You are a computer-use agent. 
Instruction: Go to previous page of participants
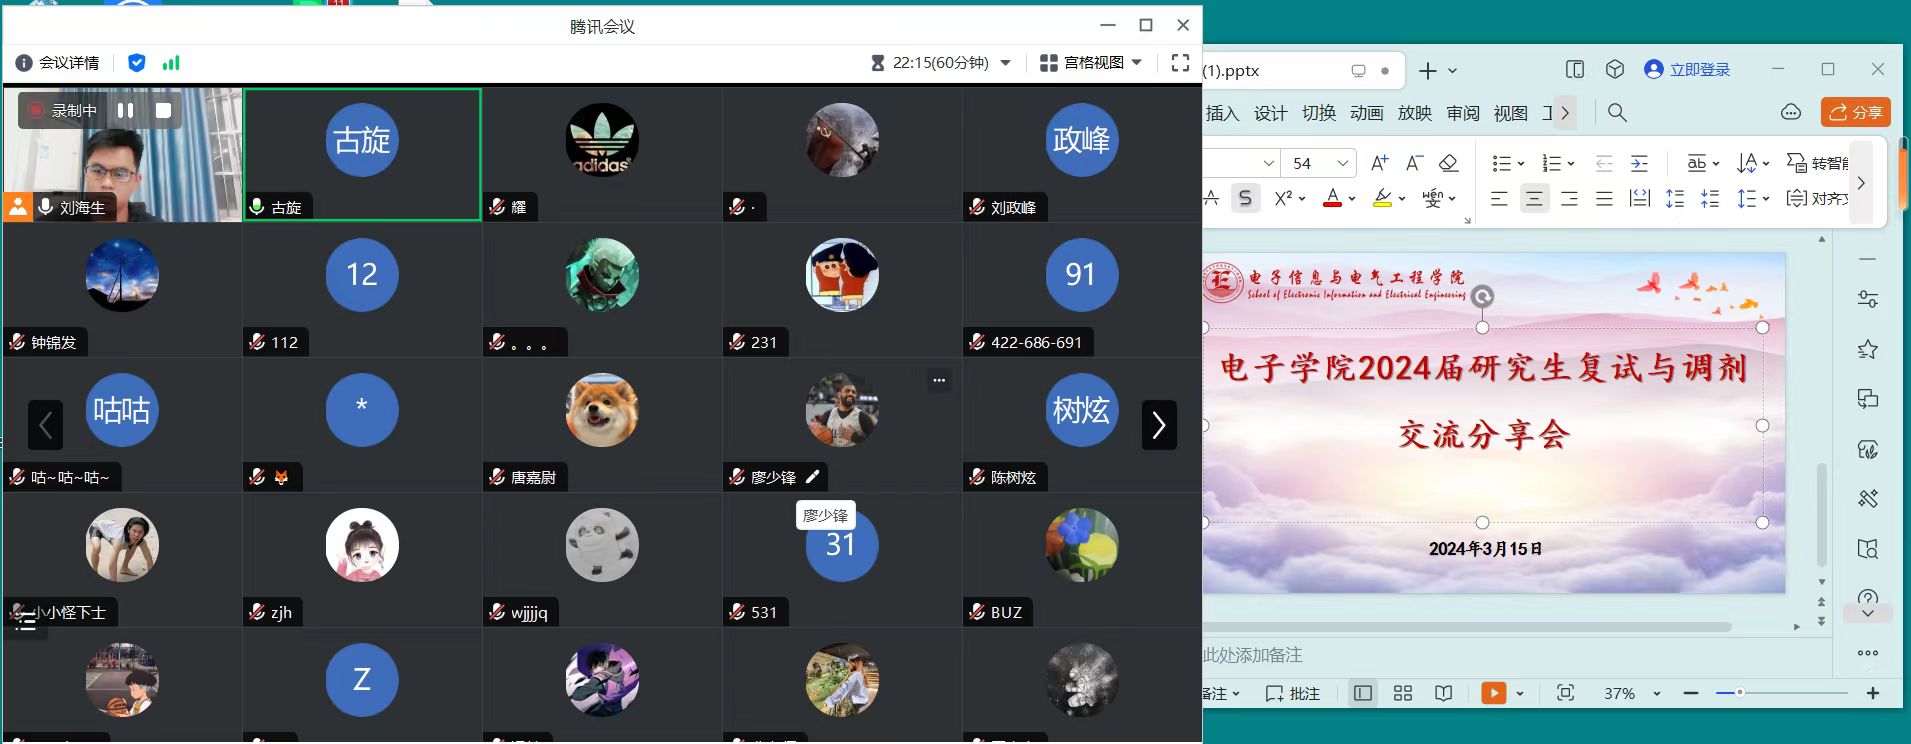pos(45,425)
